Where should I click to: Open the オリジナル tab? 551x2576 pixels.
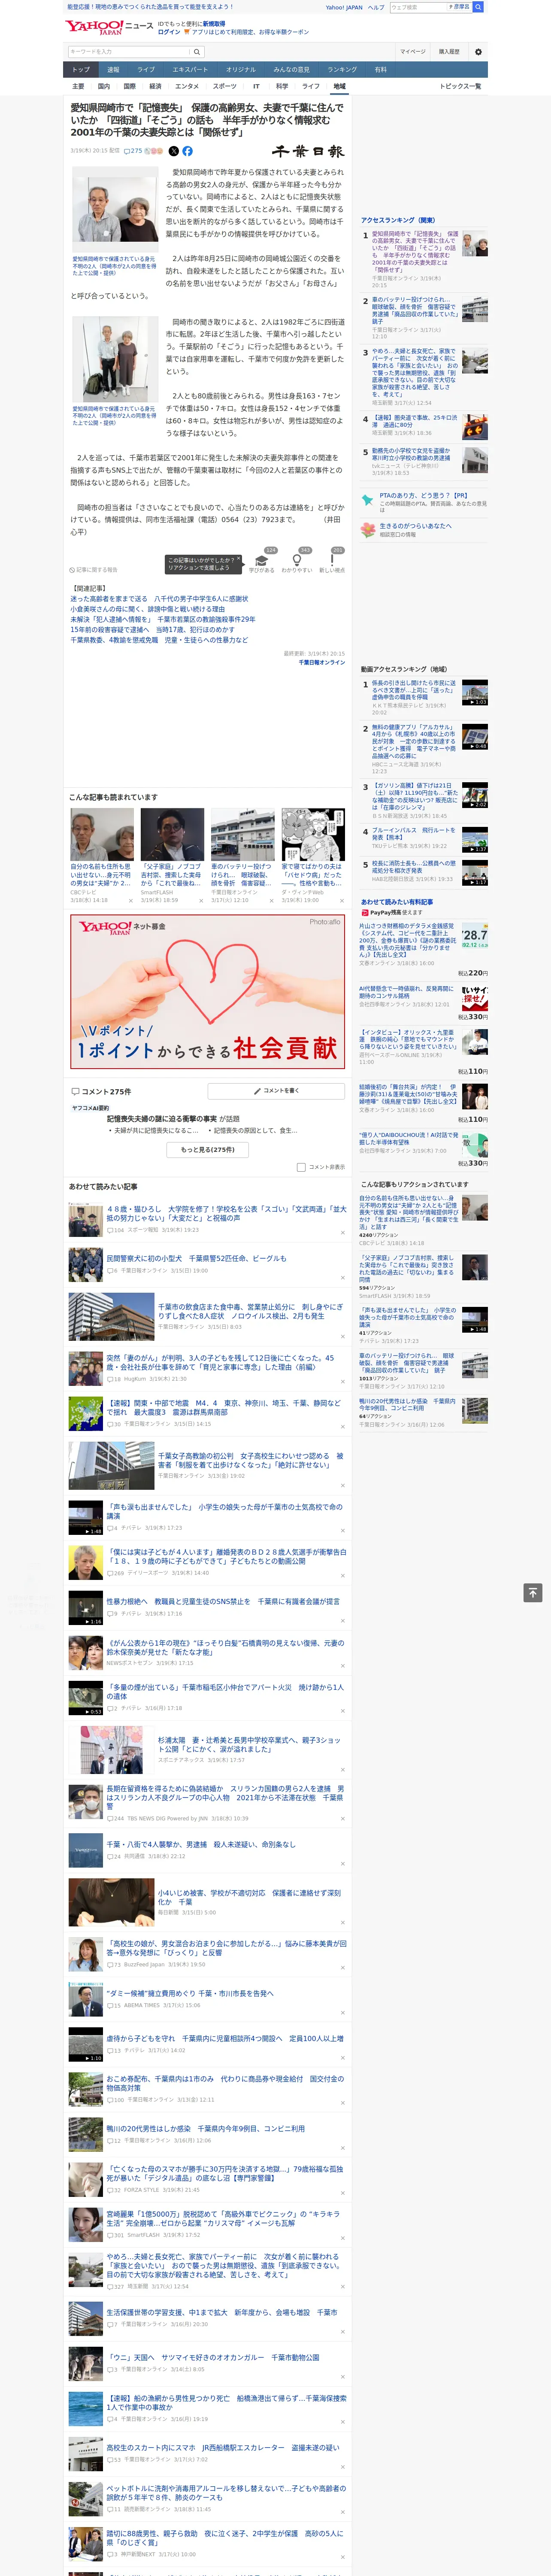241,70
